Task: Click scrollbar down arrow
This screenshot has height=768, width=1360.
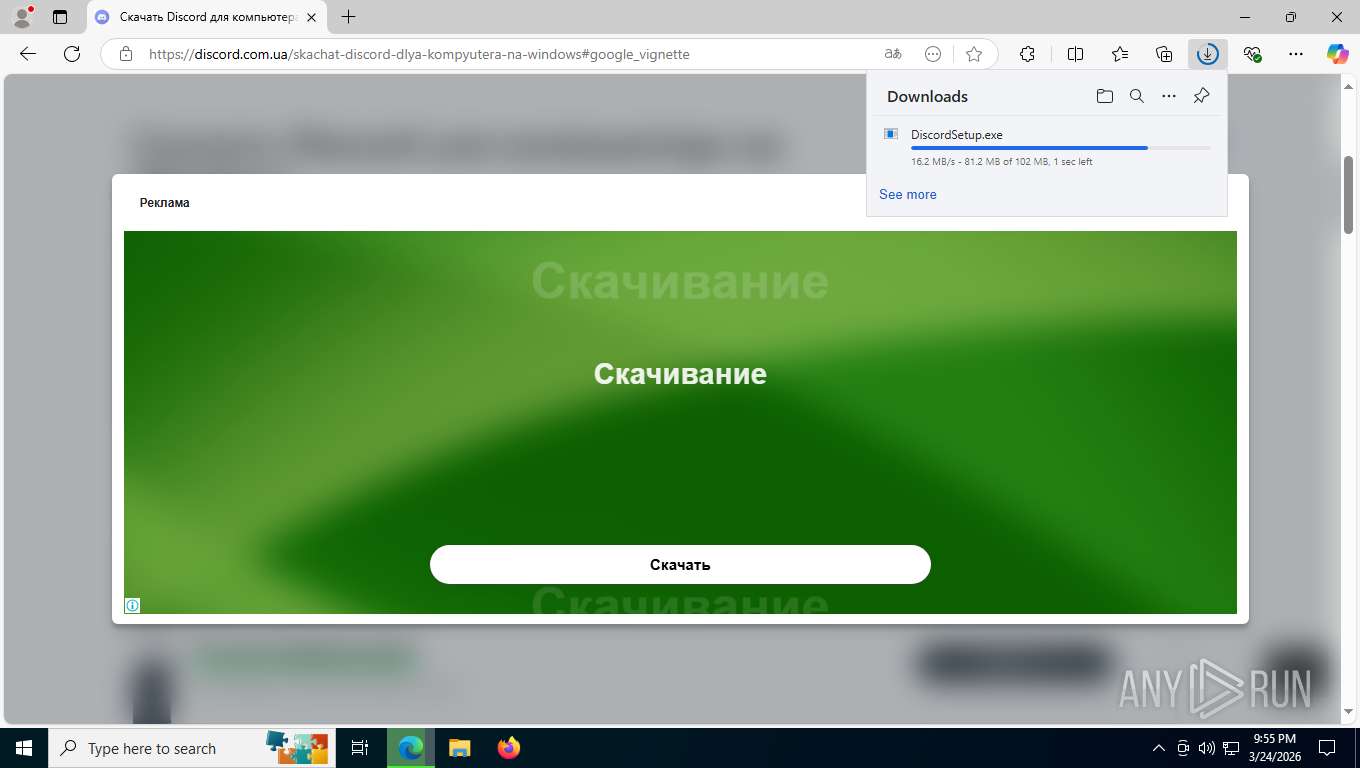Action: tap(1348, 712)
